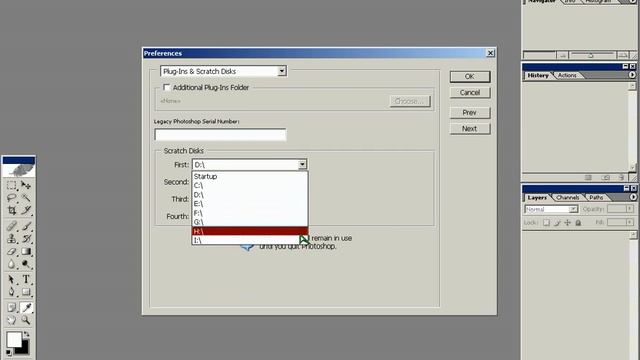Click OK in Preferences dialog
This screenshot has width=640, height=360.
(470, 77)
